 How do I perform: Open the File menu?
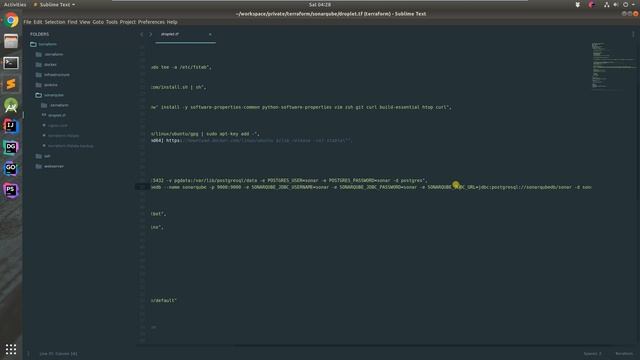(x=27, y=22)
